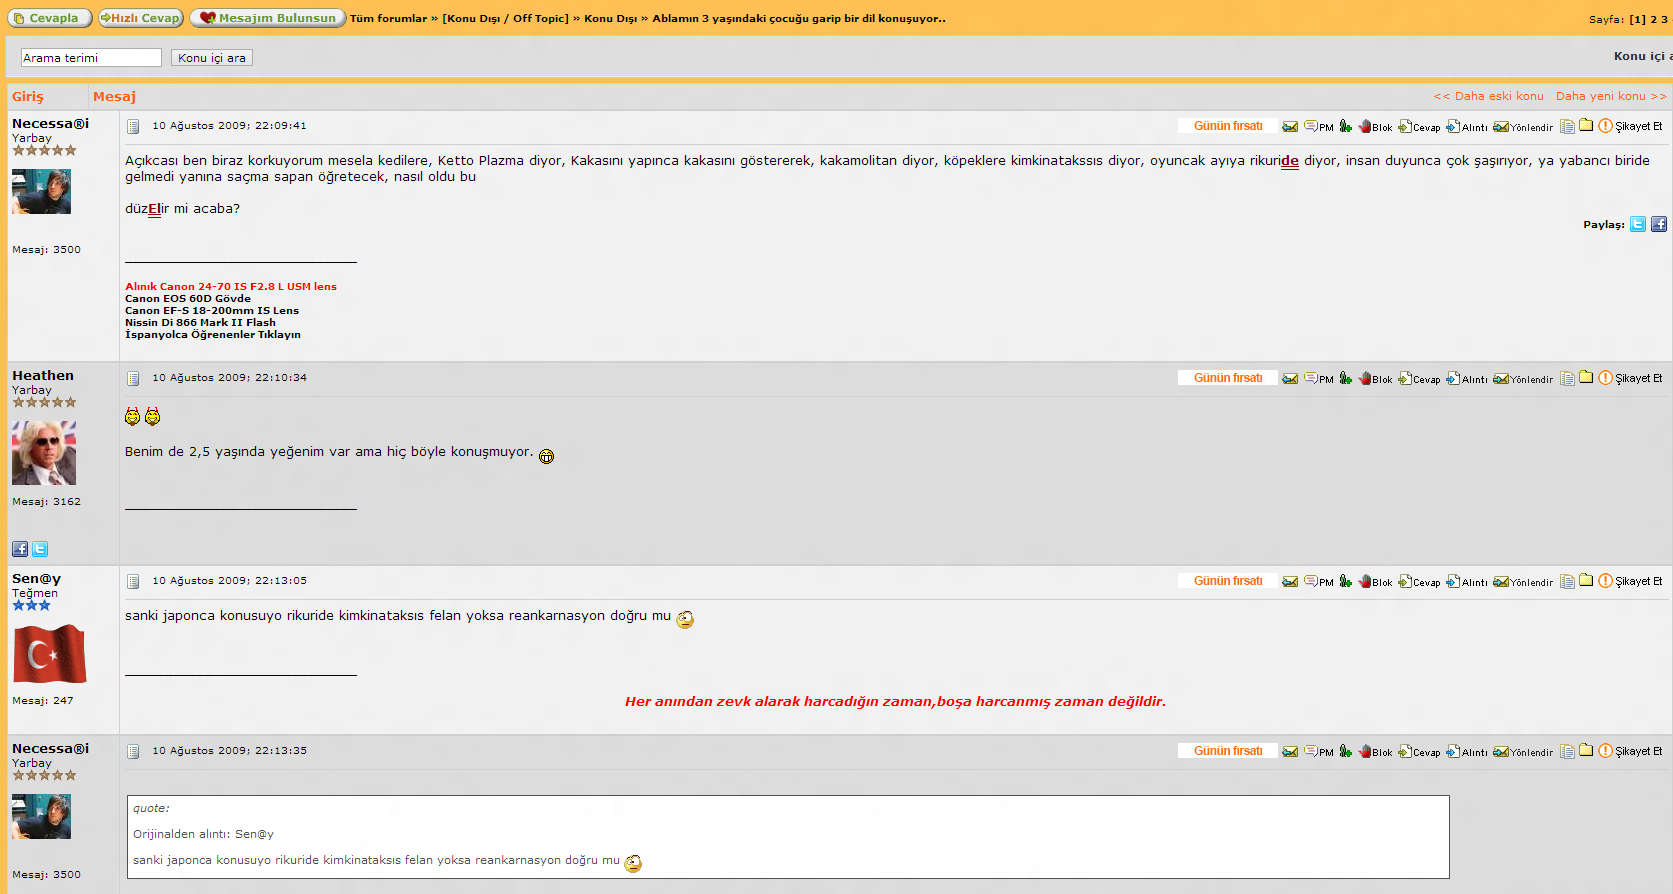This screenshot has width=1673, height=894.
Task: Click the Mesajım Bulunsun button
Action: click(268, 18)
